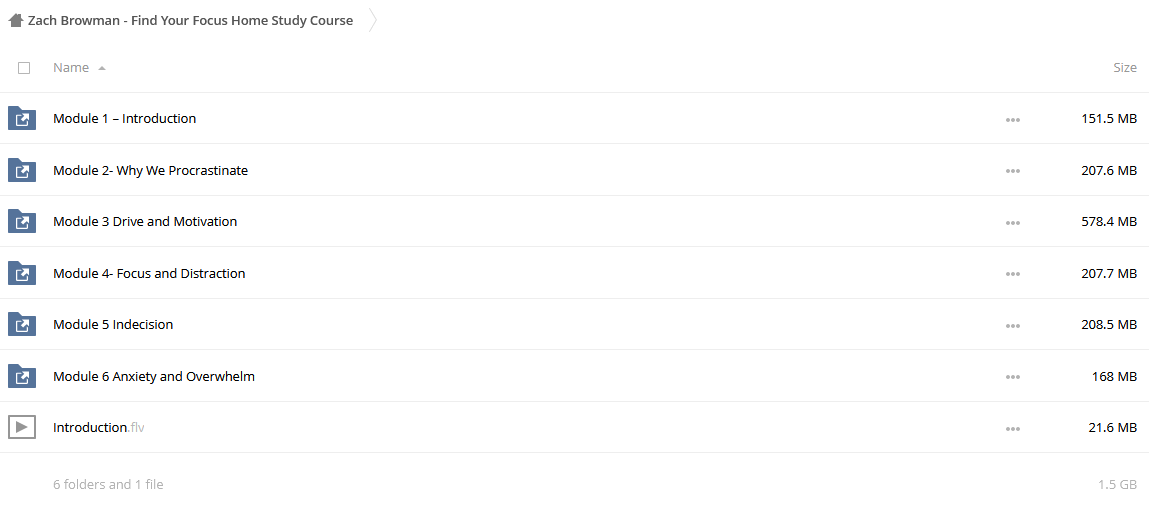Viewport: 1149px width, 510px height.
Task: Click Module 3 Drive and Motivation folder icon
Action: point(22,221)
